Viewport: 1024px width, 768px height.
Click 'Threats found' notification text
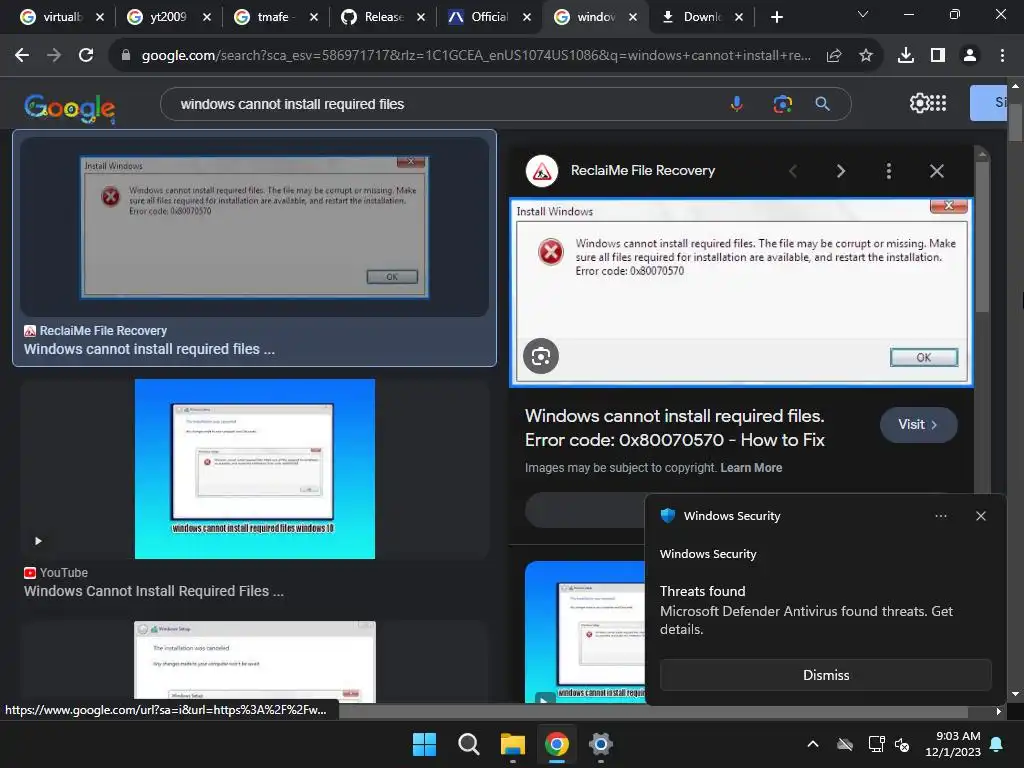coord(703,591)
